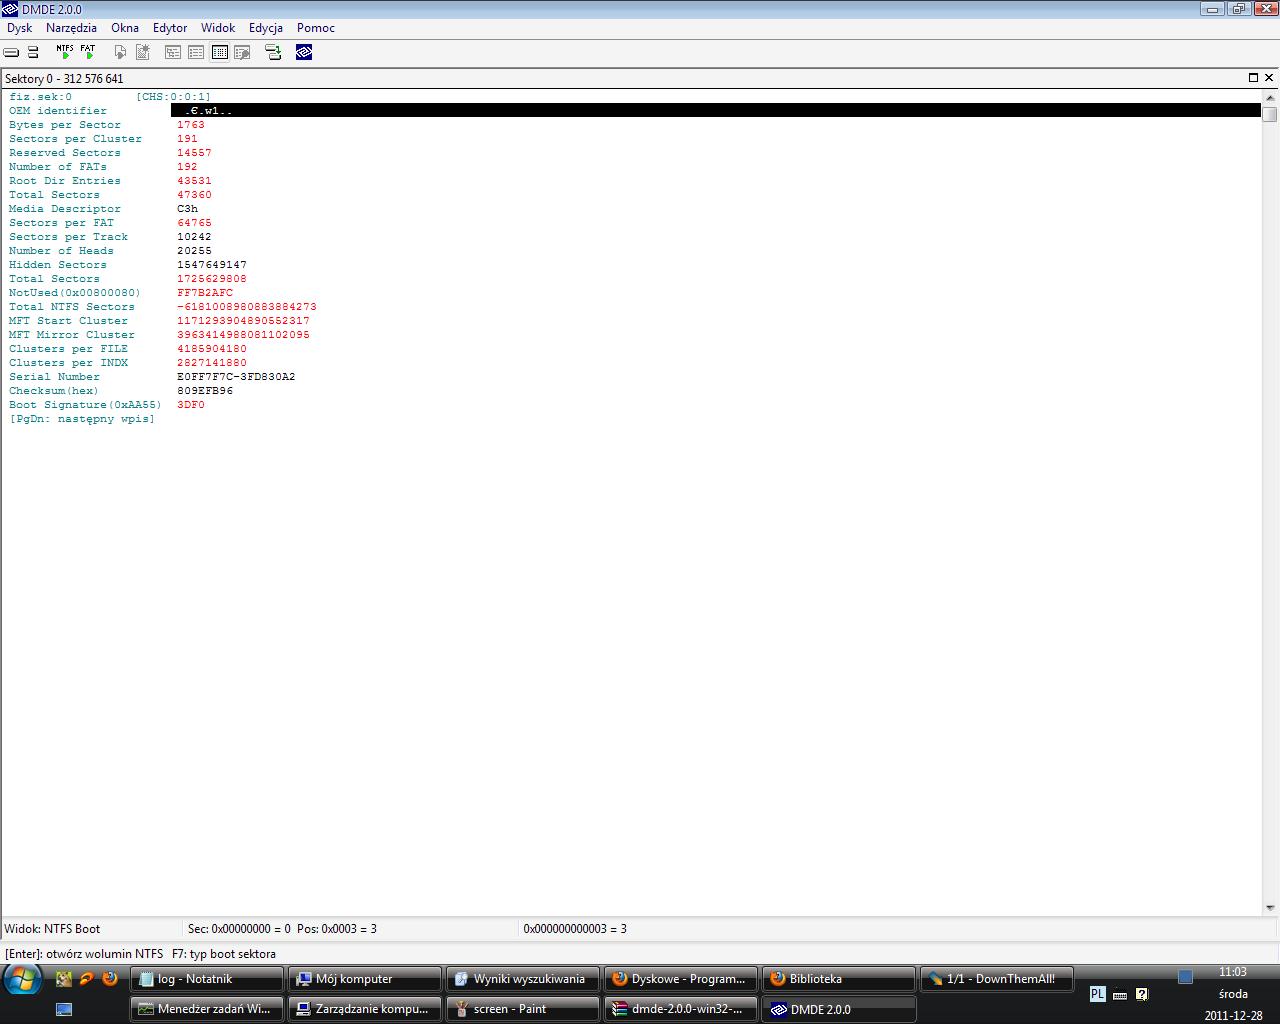Click the Media Descriptor value C3h
1280x1024 pixels.
point(187,209)
